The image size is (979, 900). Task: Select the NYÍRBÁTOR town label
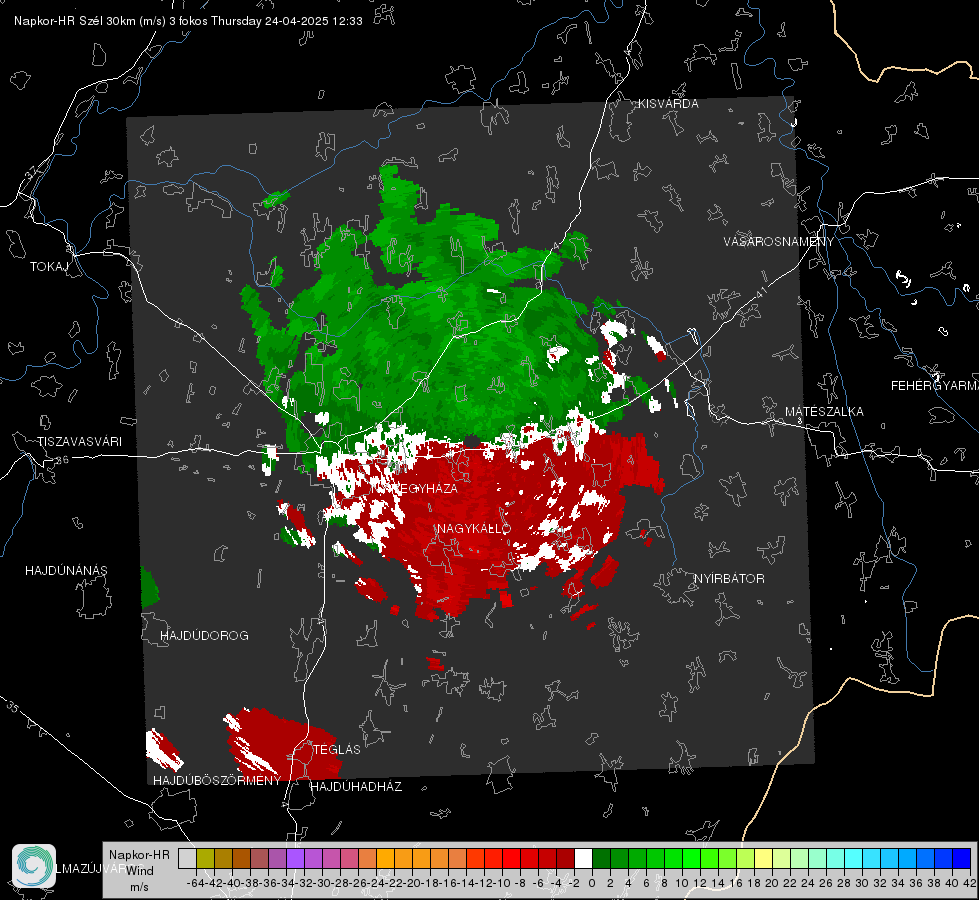pyautogui.click(x=729, y=579)
